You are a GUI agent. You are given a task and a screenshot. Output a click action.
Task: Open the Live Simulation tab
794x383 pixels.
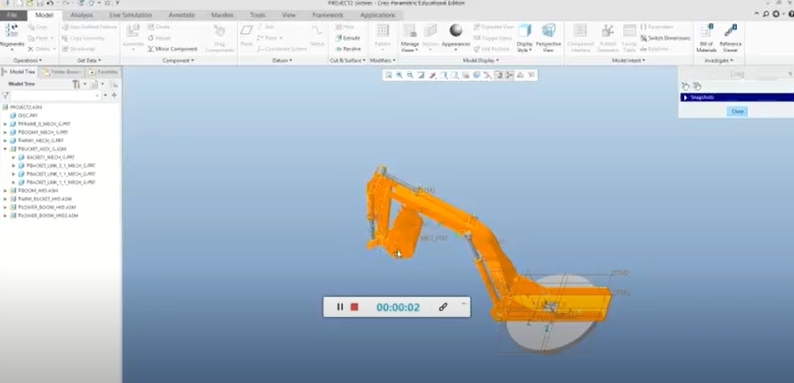coord(131,15)
